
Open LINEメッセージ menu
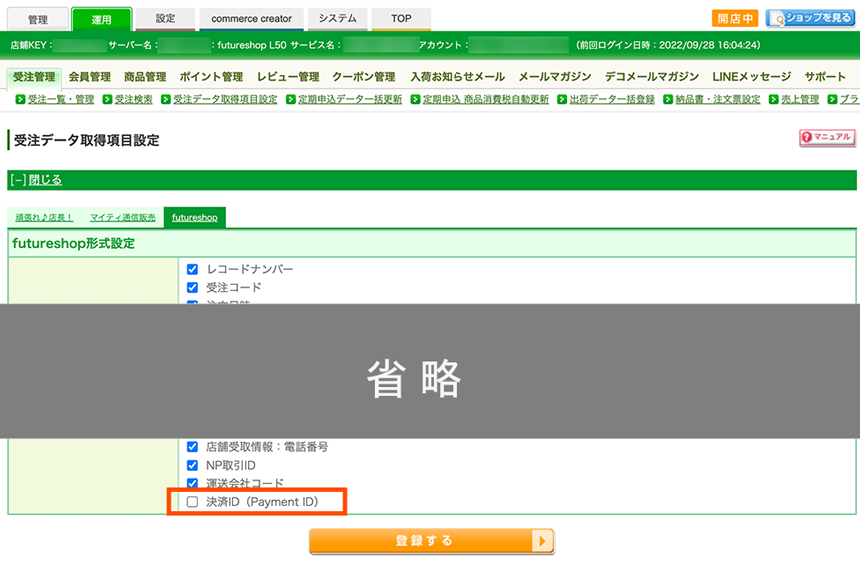click(751, 77)
